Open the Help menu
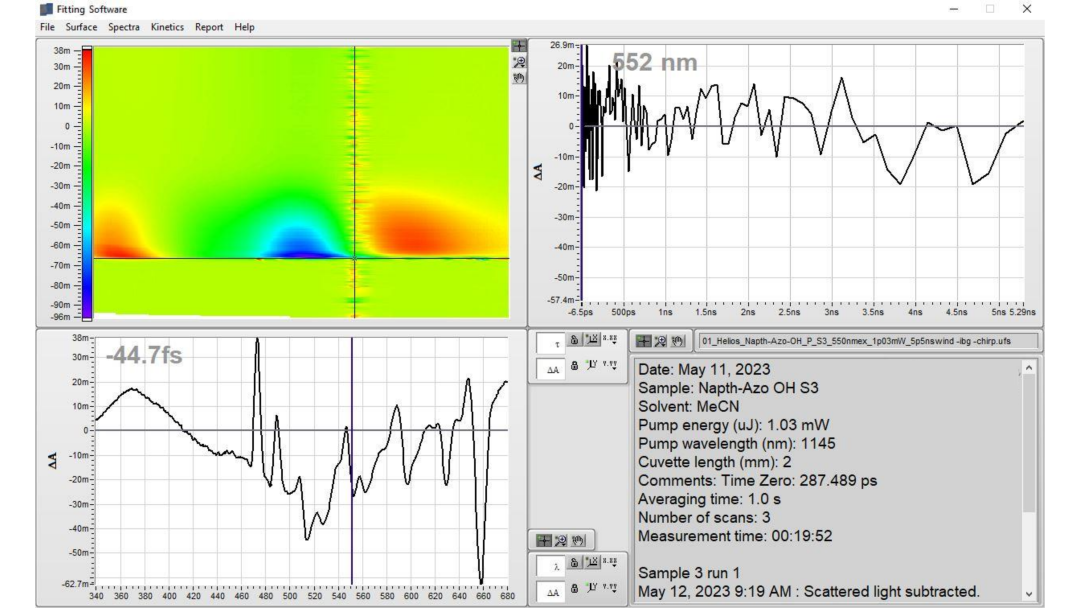The width and height of the screenshot is (1080, 608). 245,27
